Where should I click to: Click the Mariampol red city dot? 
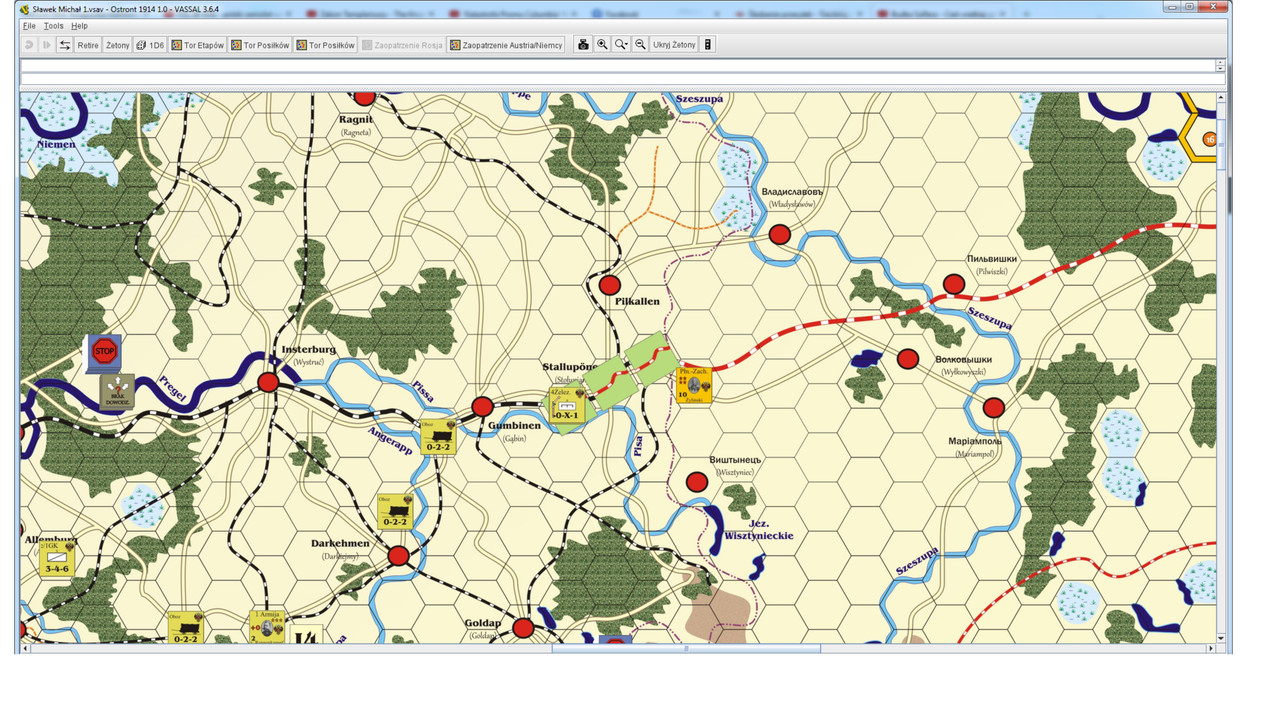[x=993, y=408]
